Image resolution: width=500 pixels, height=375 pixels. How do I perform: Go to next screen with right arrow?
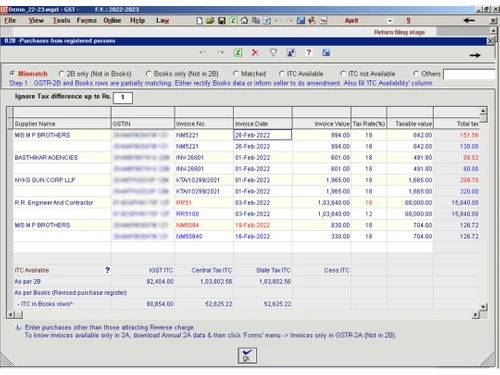tap(475, 55)
